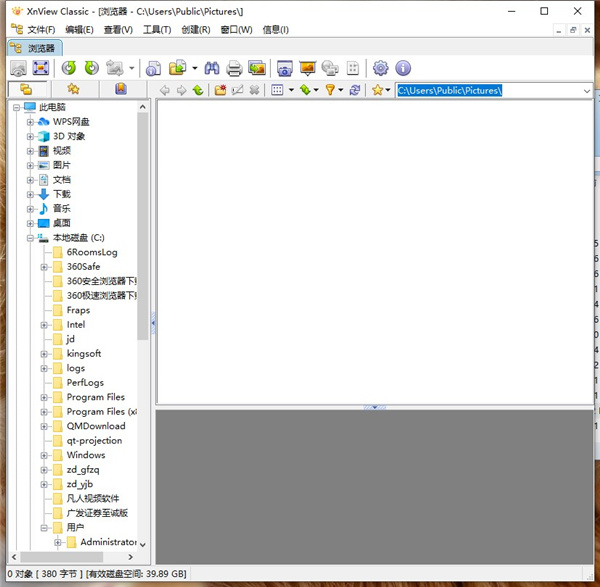Open the screen capture camera icon
Screen dimensions: 600x587
pos(285,68)
